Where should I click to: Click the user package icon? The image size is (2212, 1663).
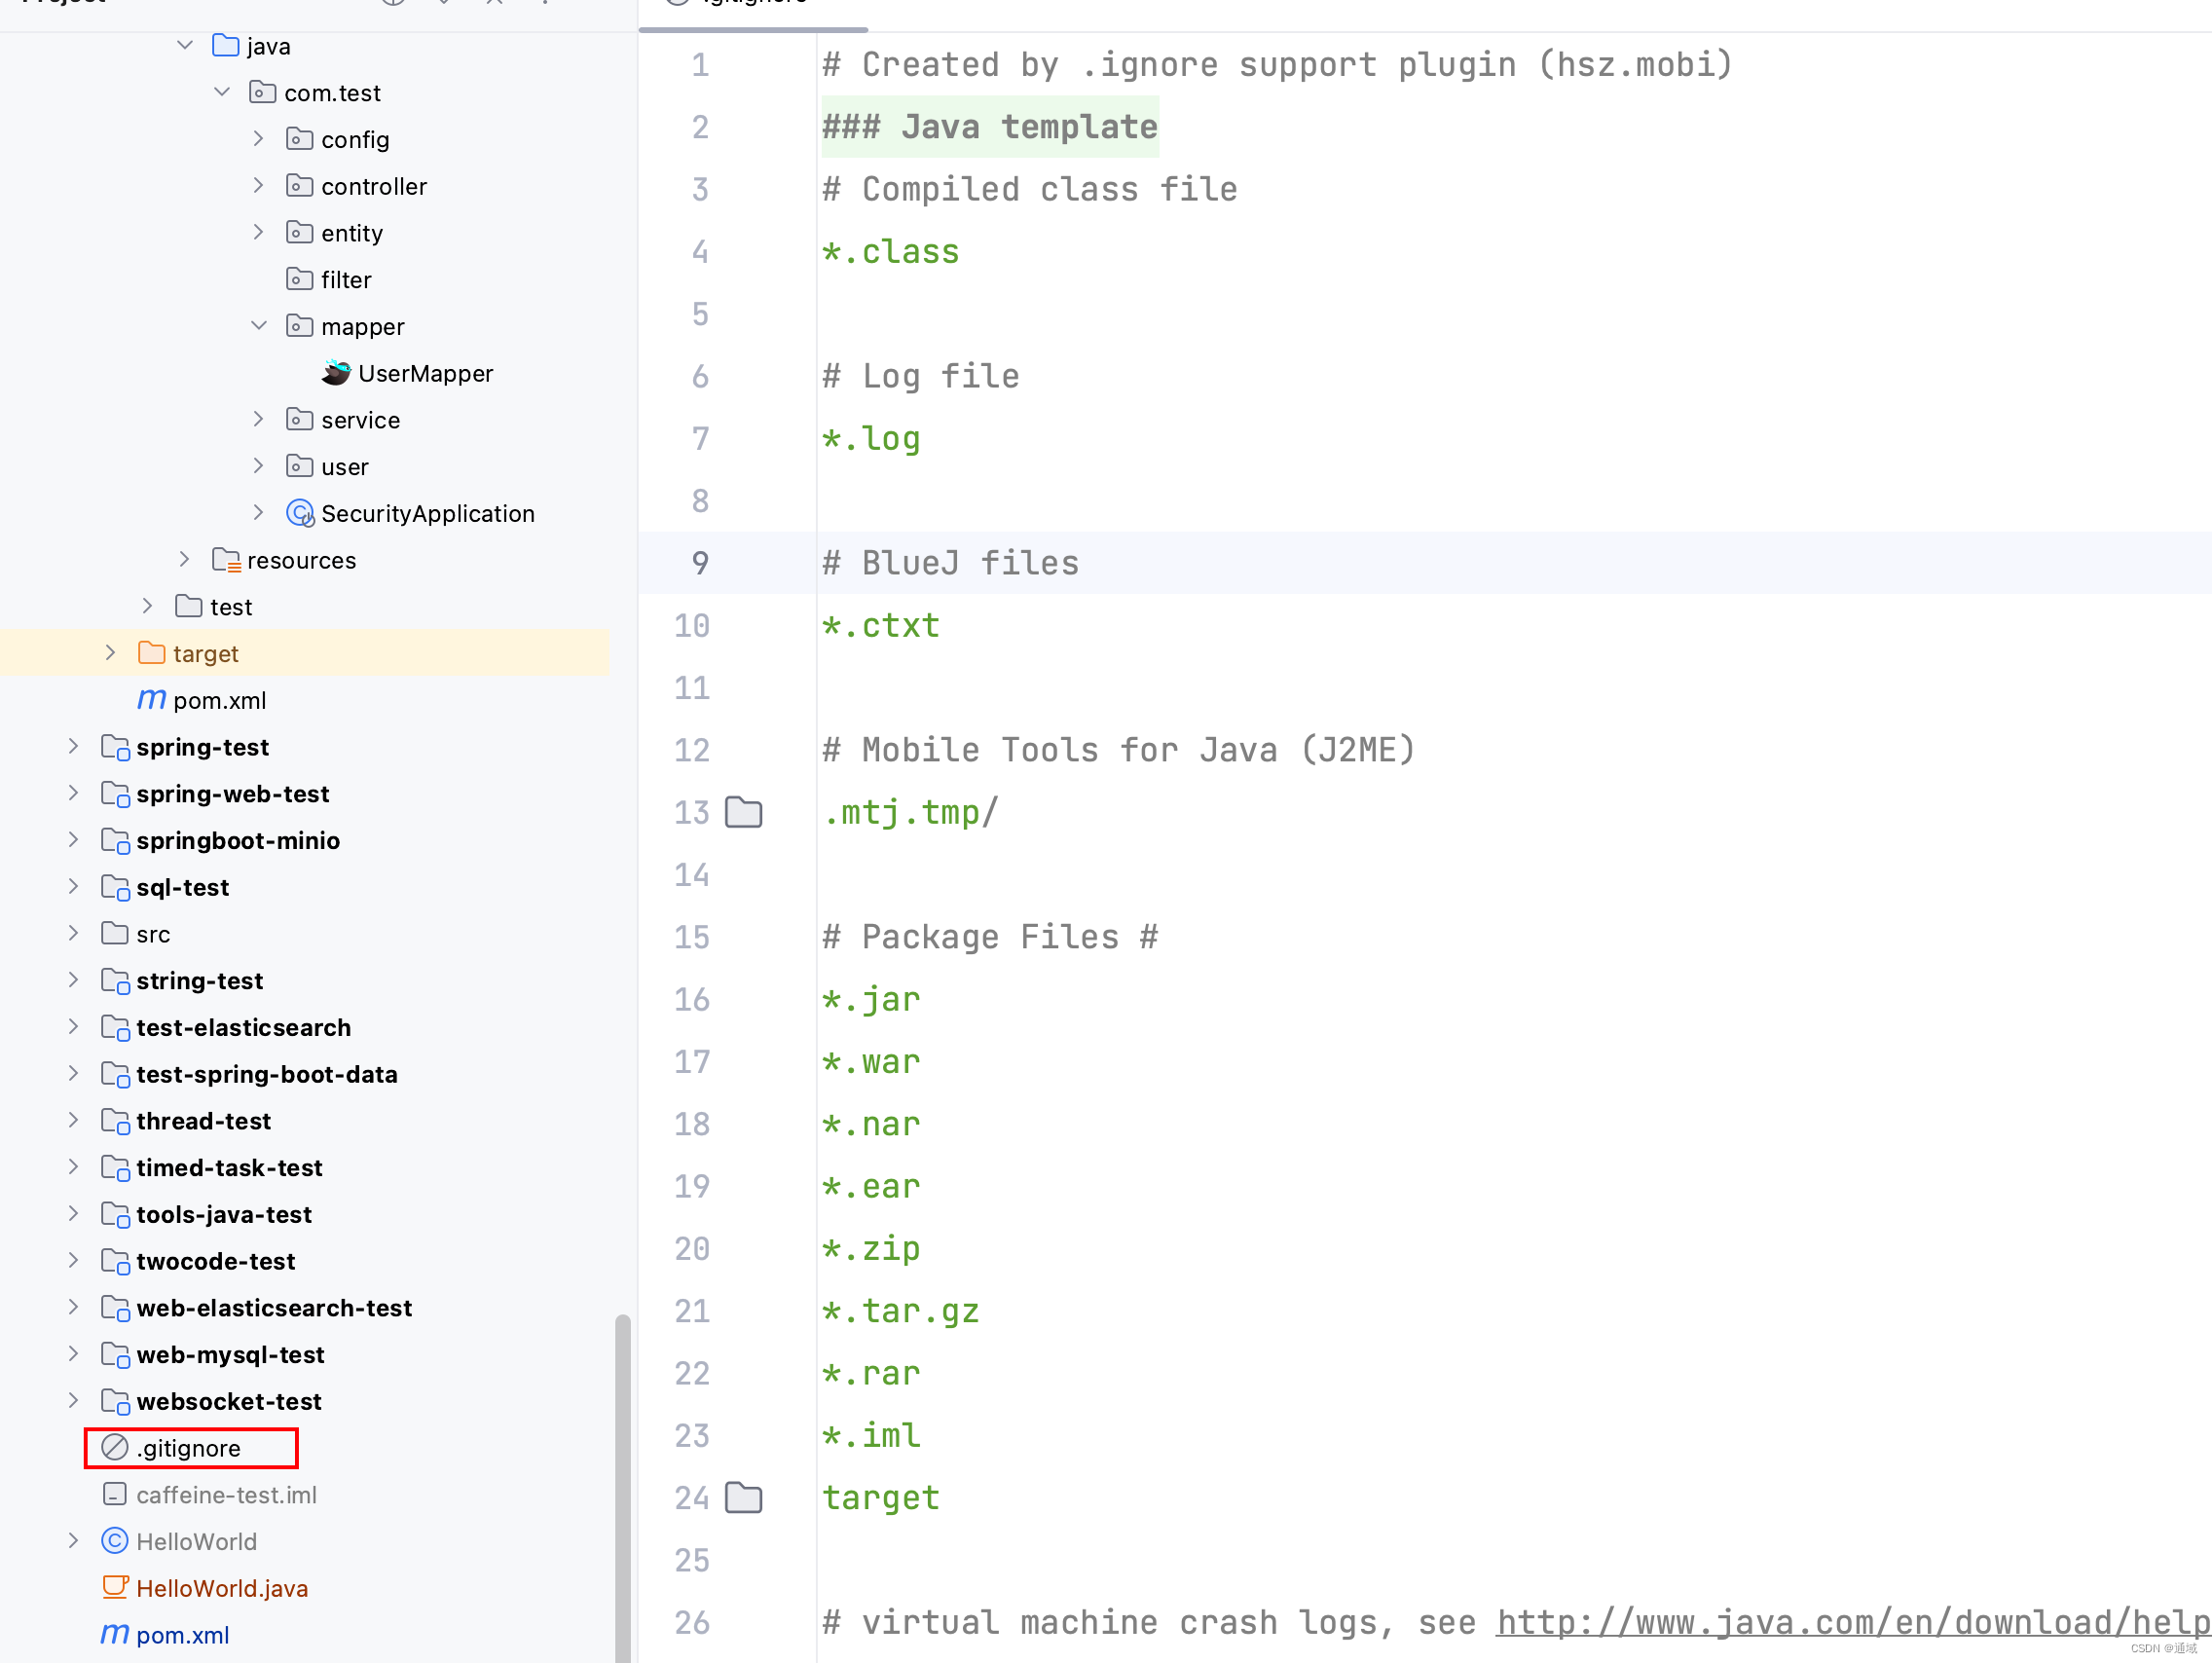(x=300, y=466)
